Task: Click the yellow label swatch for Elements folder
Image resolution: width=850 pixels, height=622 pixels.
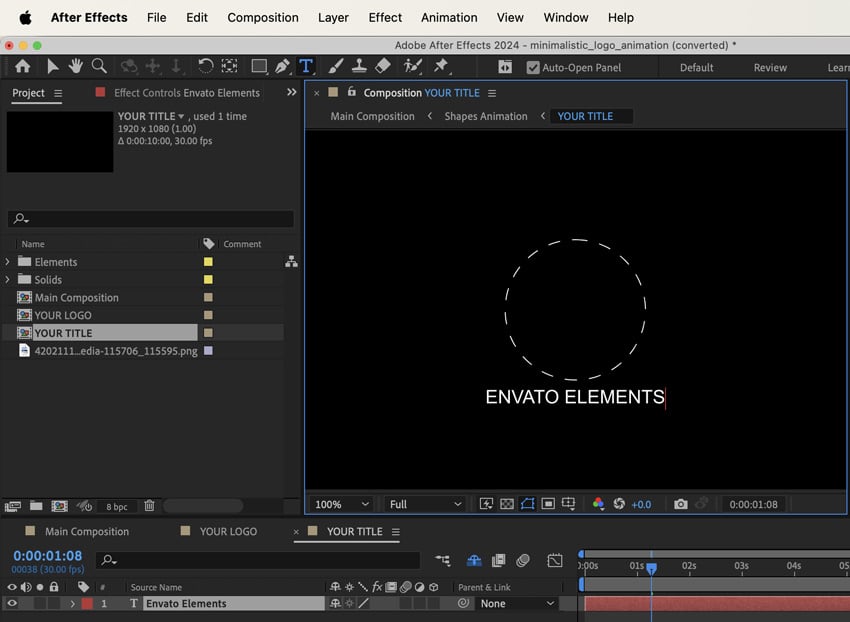Action: tap(208, 262)
